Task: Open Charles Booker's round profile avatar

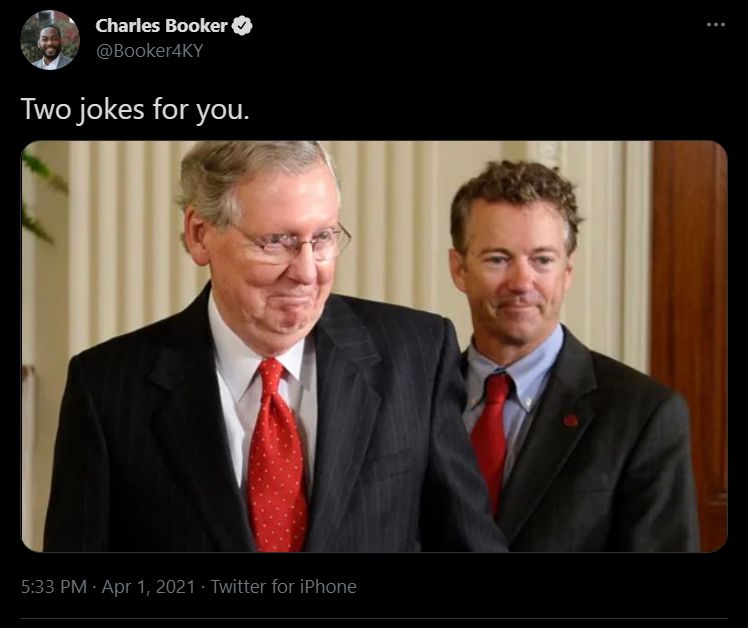Action: 50,40
